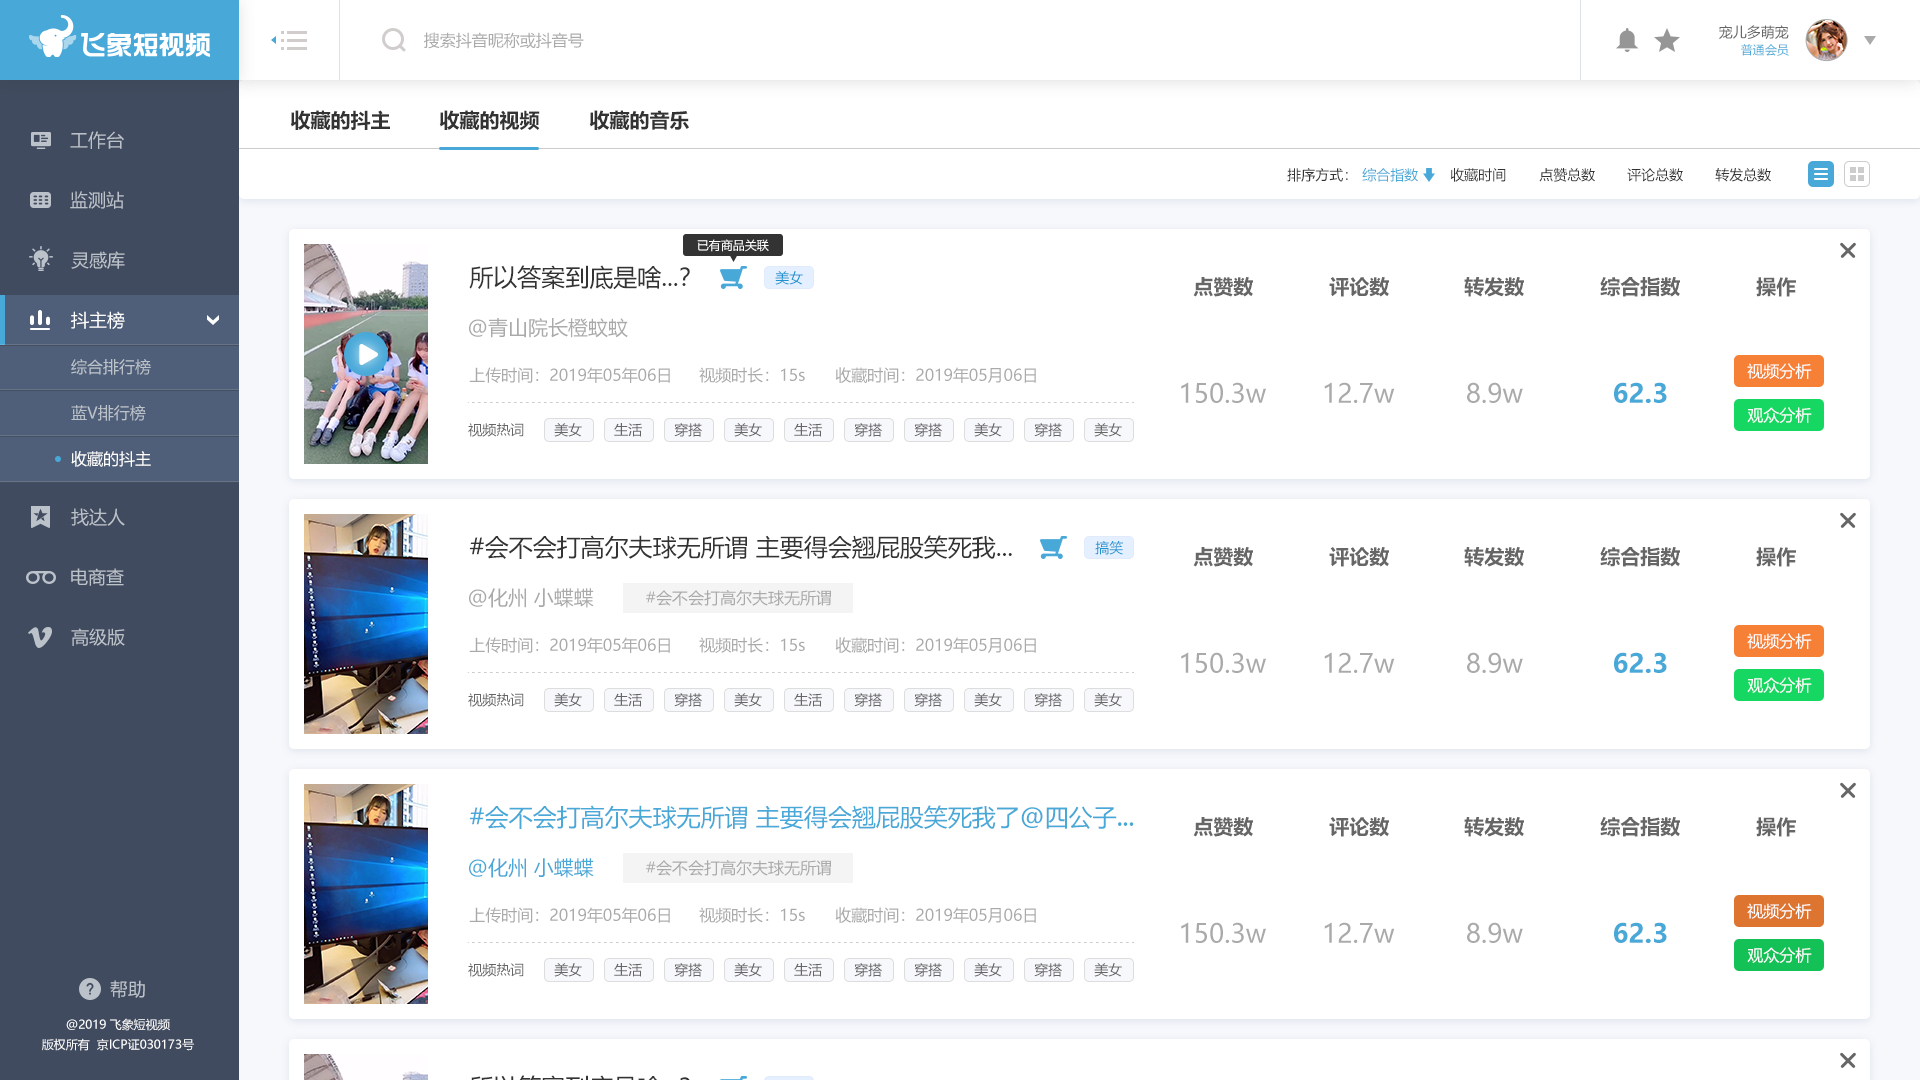The width and height of the screenshot is (1920, 1080).
Task: Click the search magnifier icon
Action: click(394, 40)
